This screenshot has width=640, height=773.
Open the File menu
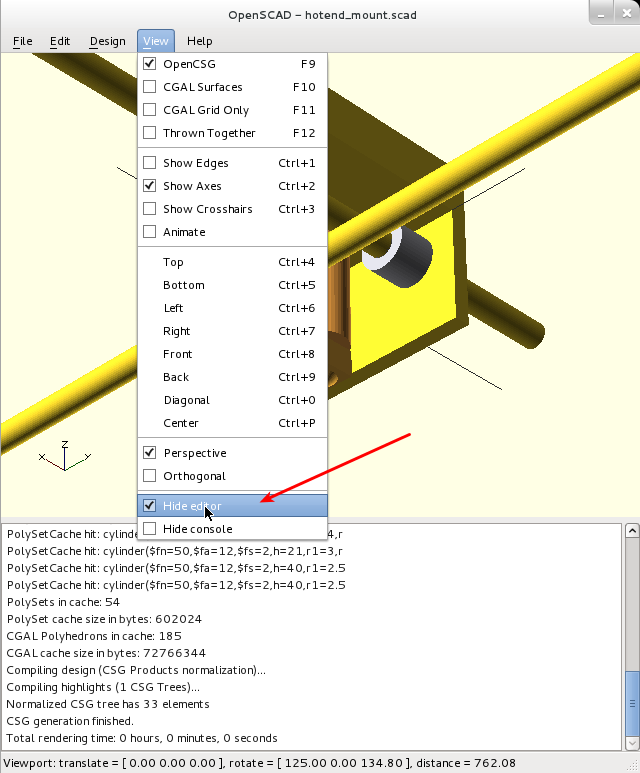(23, 41)
